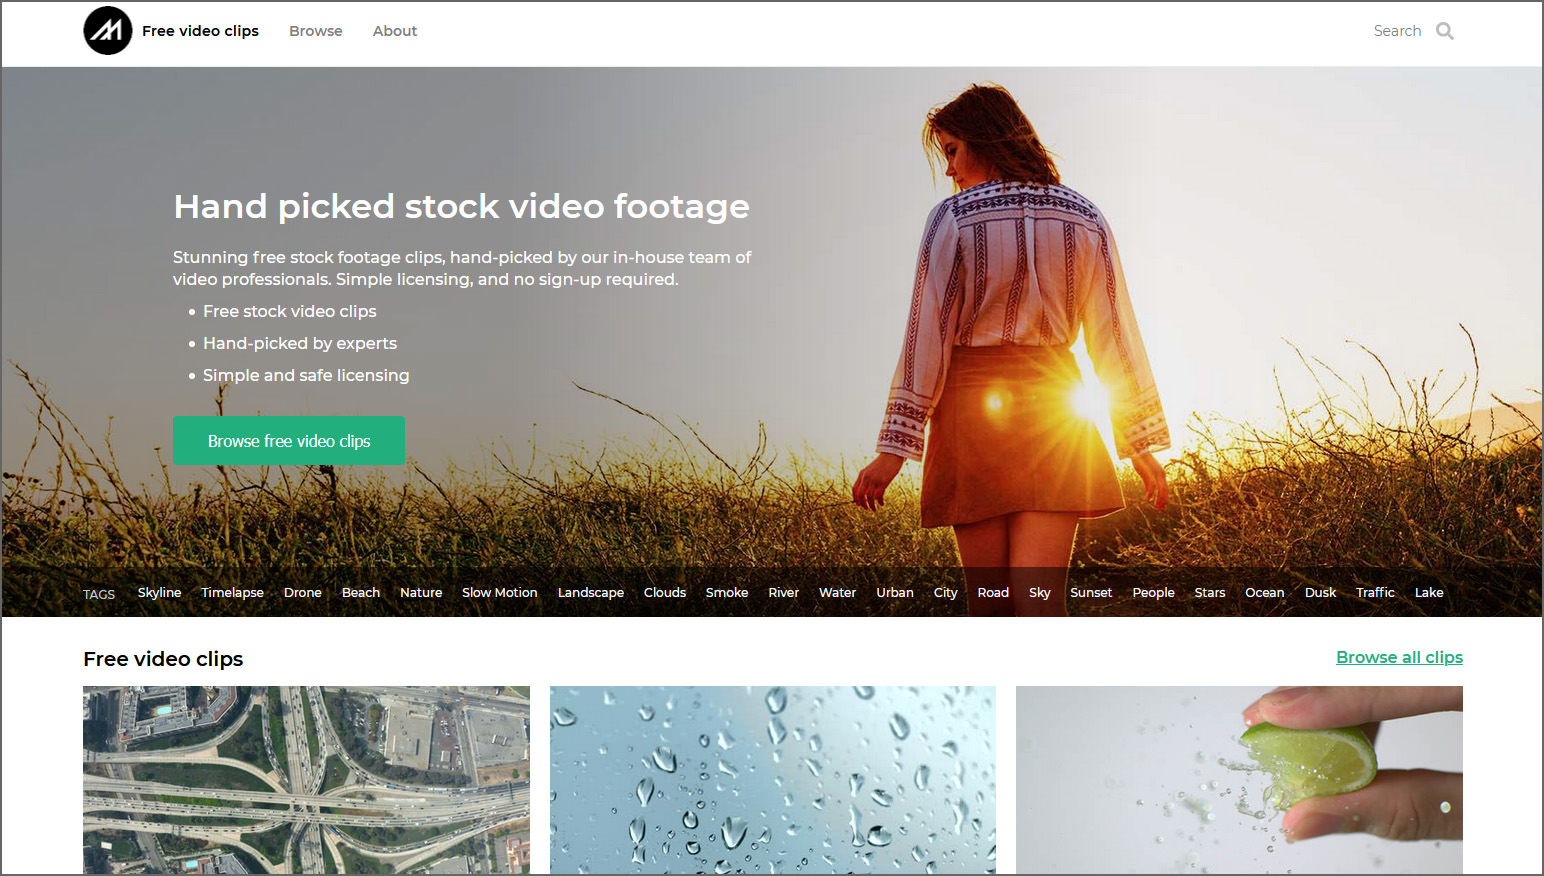Choose the Drone tag
The image size is (1544, 876).
click(x=302, y=592)
